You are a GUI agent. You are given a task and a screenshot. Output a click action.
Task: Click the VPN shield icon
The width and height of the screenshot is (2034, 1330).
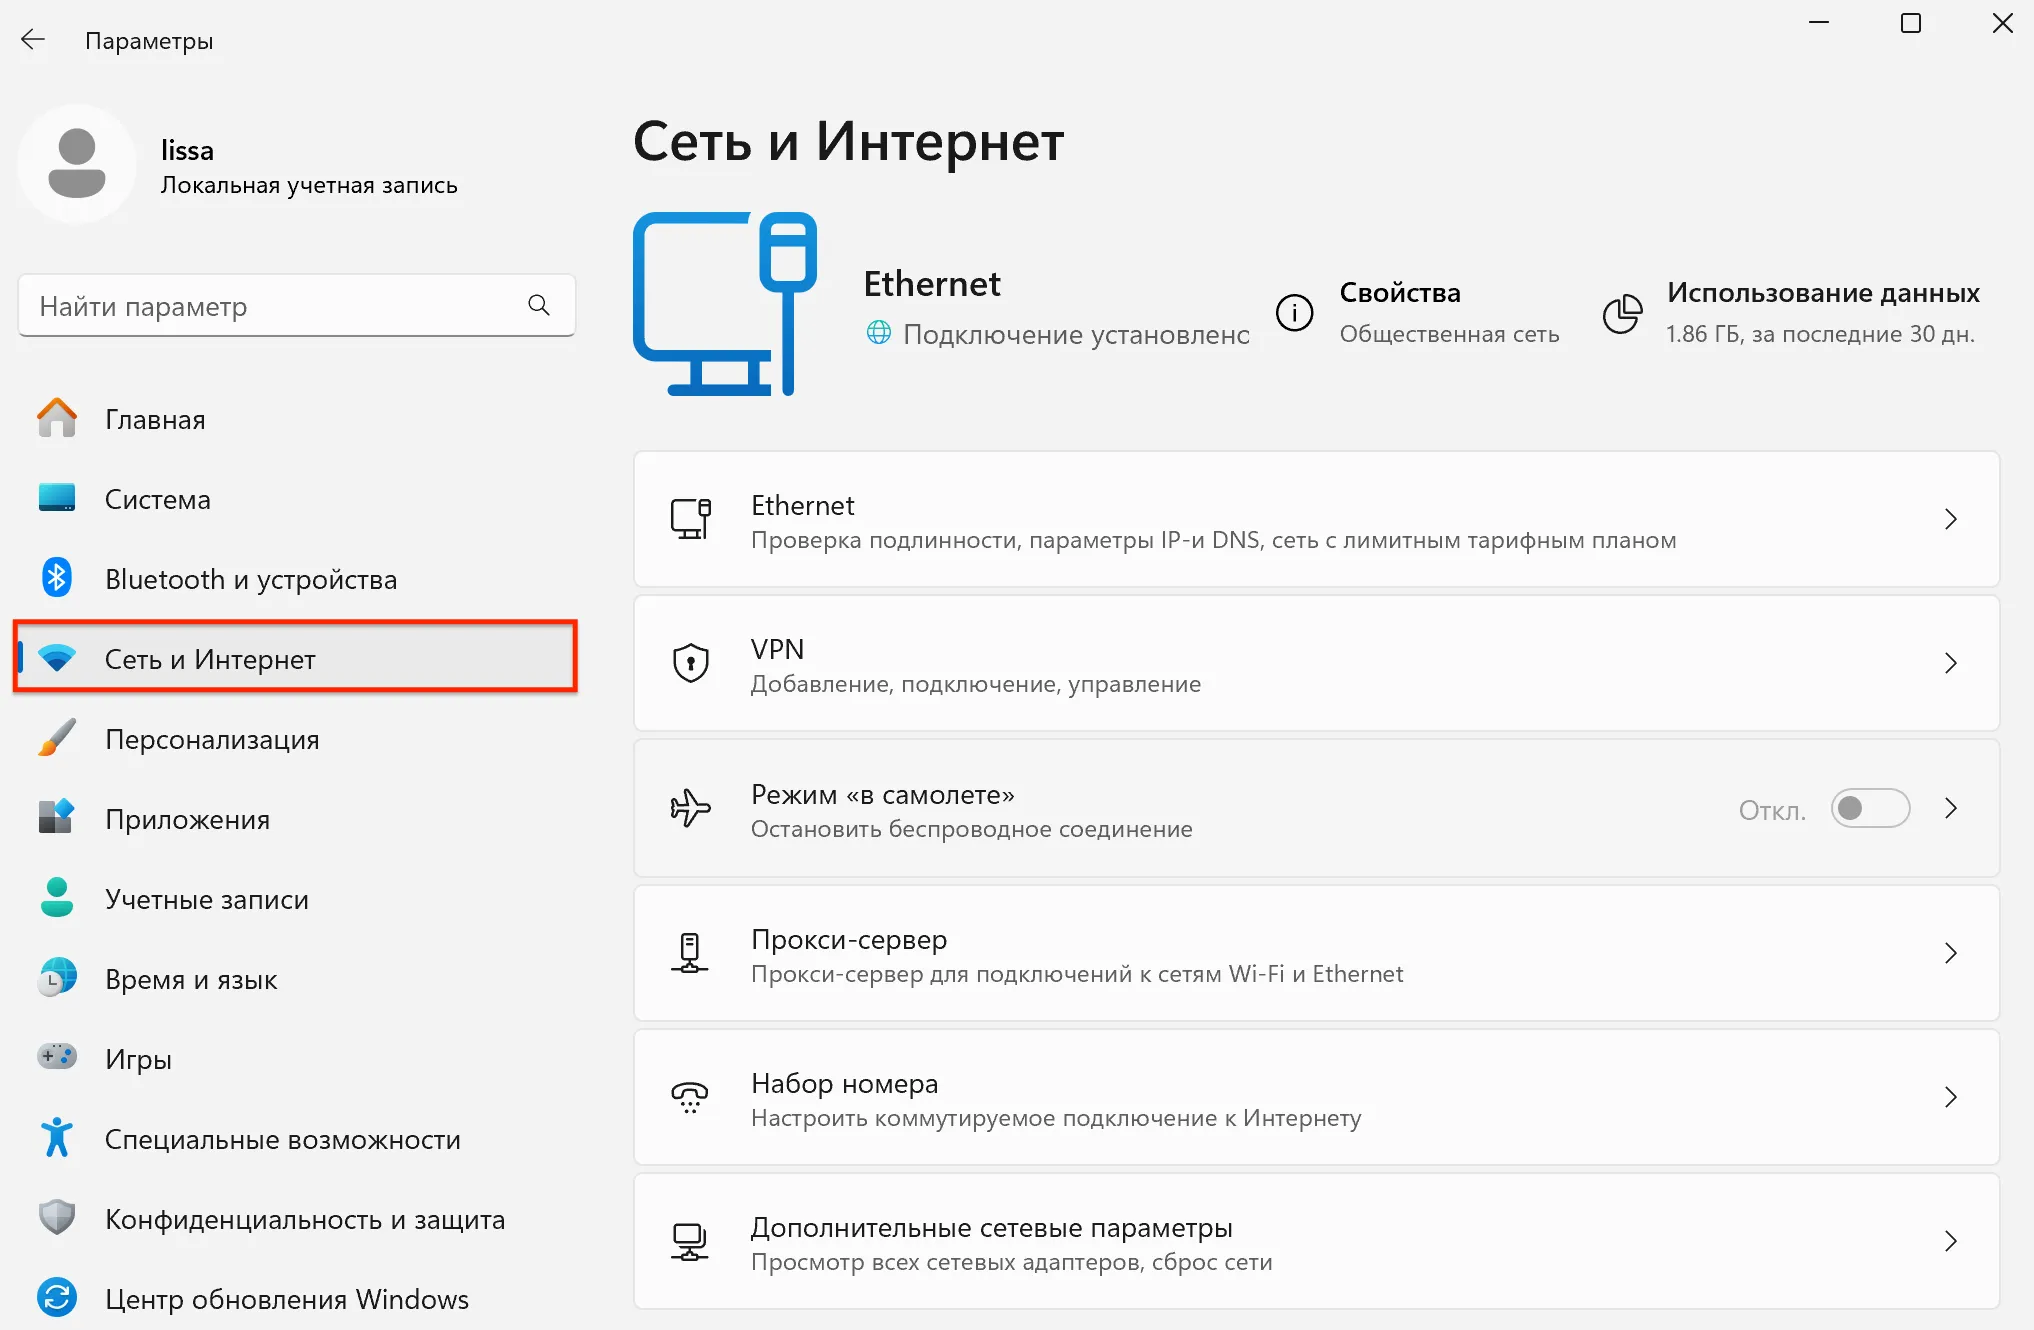click(690, 663)
